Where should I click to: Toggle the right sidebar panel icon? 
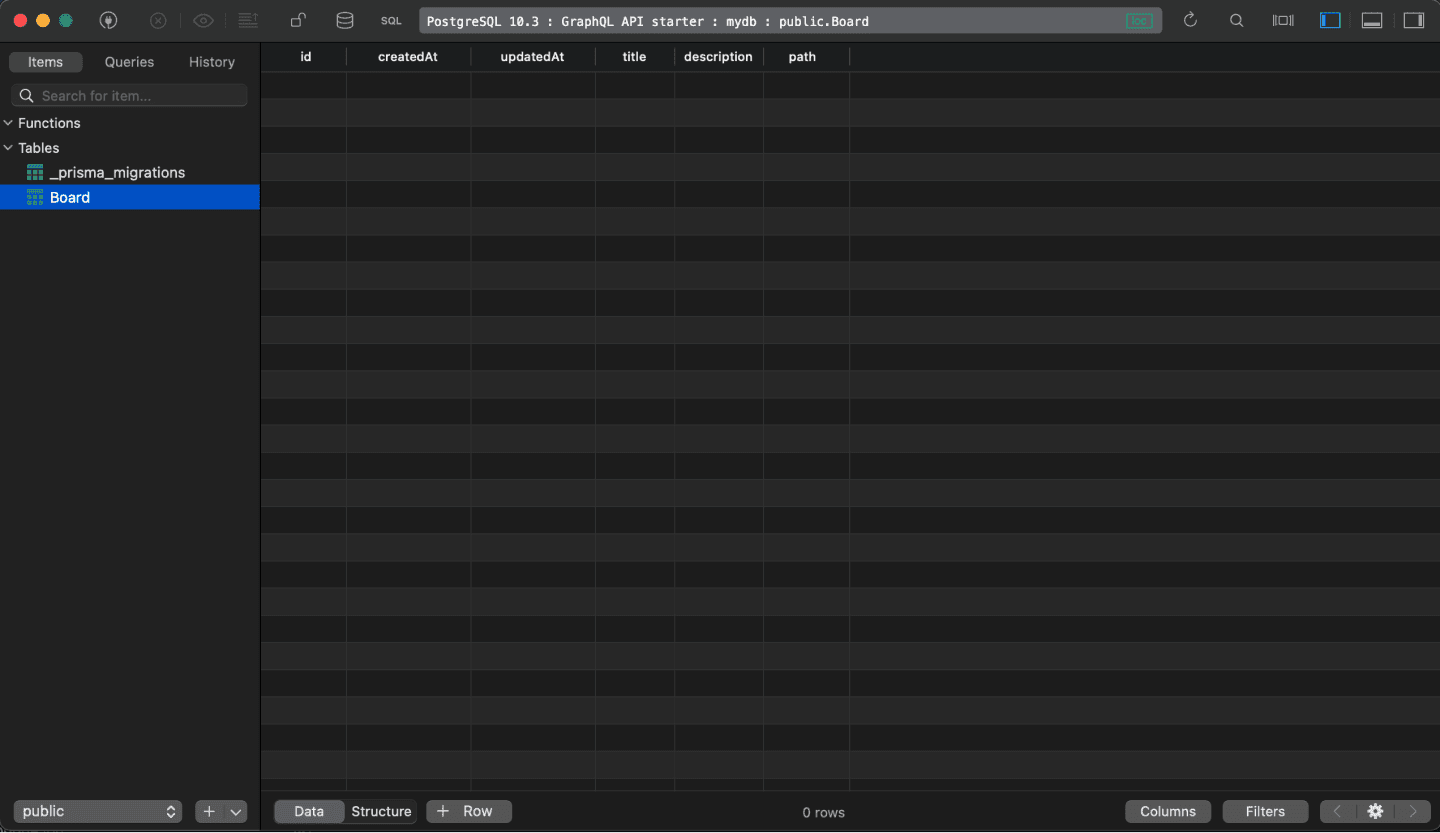click(1414, 20)
